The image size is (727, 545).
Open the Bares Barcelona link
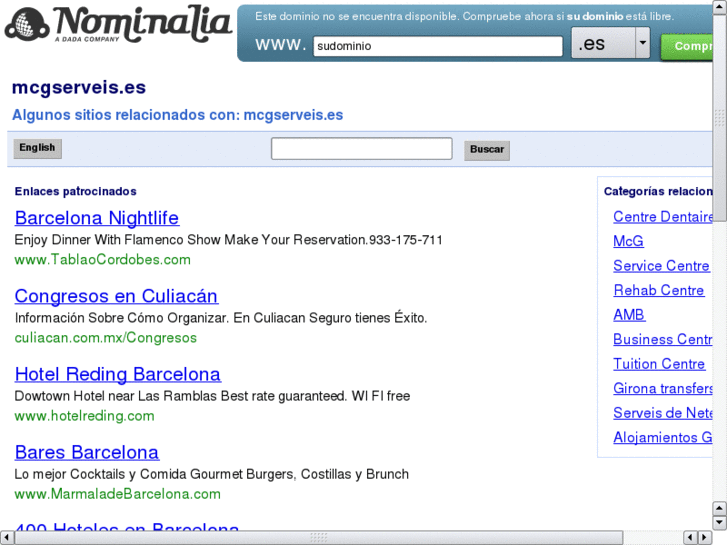coord(87,452)
